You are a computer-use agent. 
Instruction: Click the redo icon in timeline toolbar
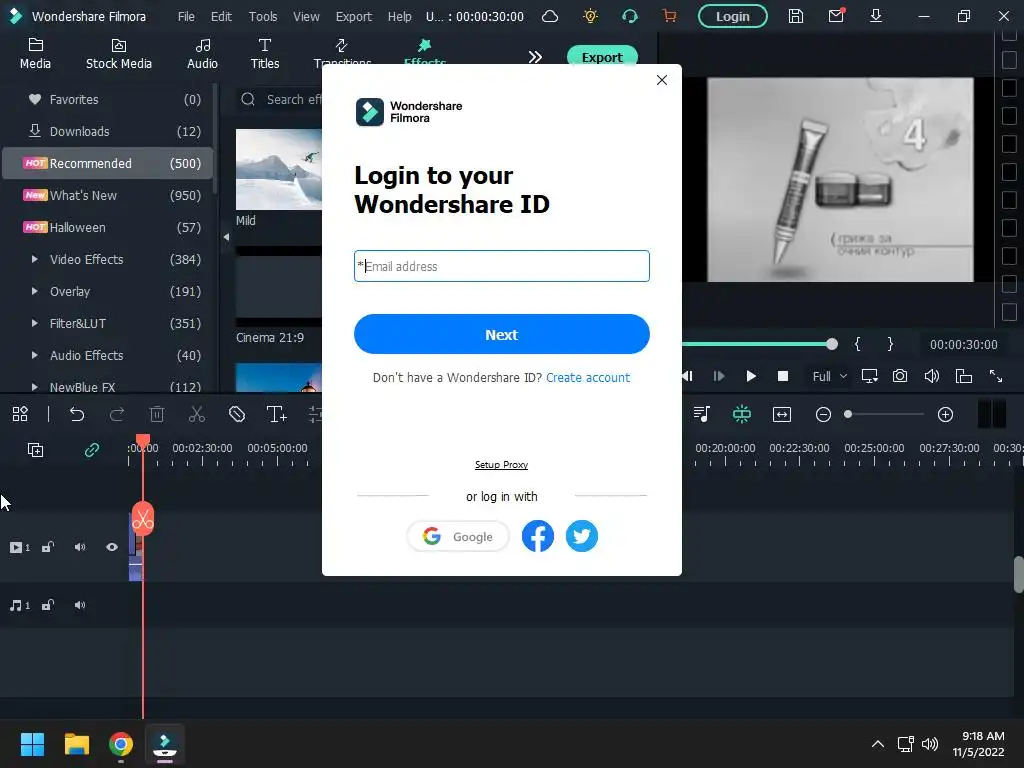tap(117, 414)
